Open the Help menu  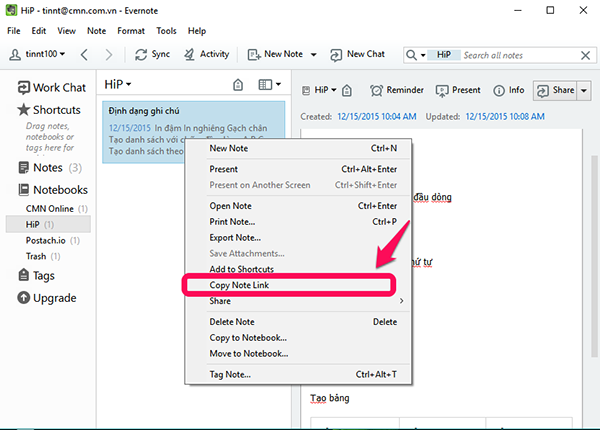click(197, 31)
